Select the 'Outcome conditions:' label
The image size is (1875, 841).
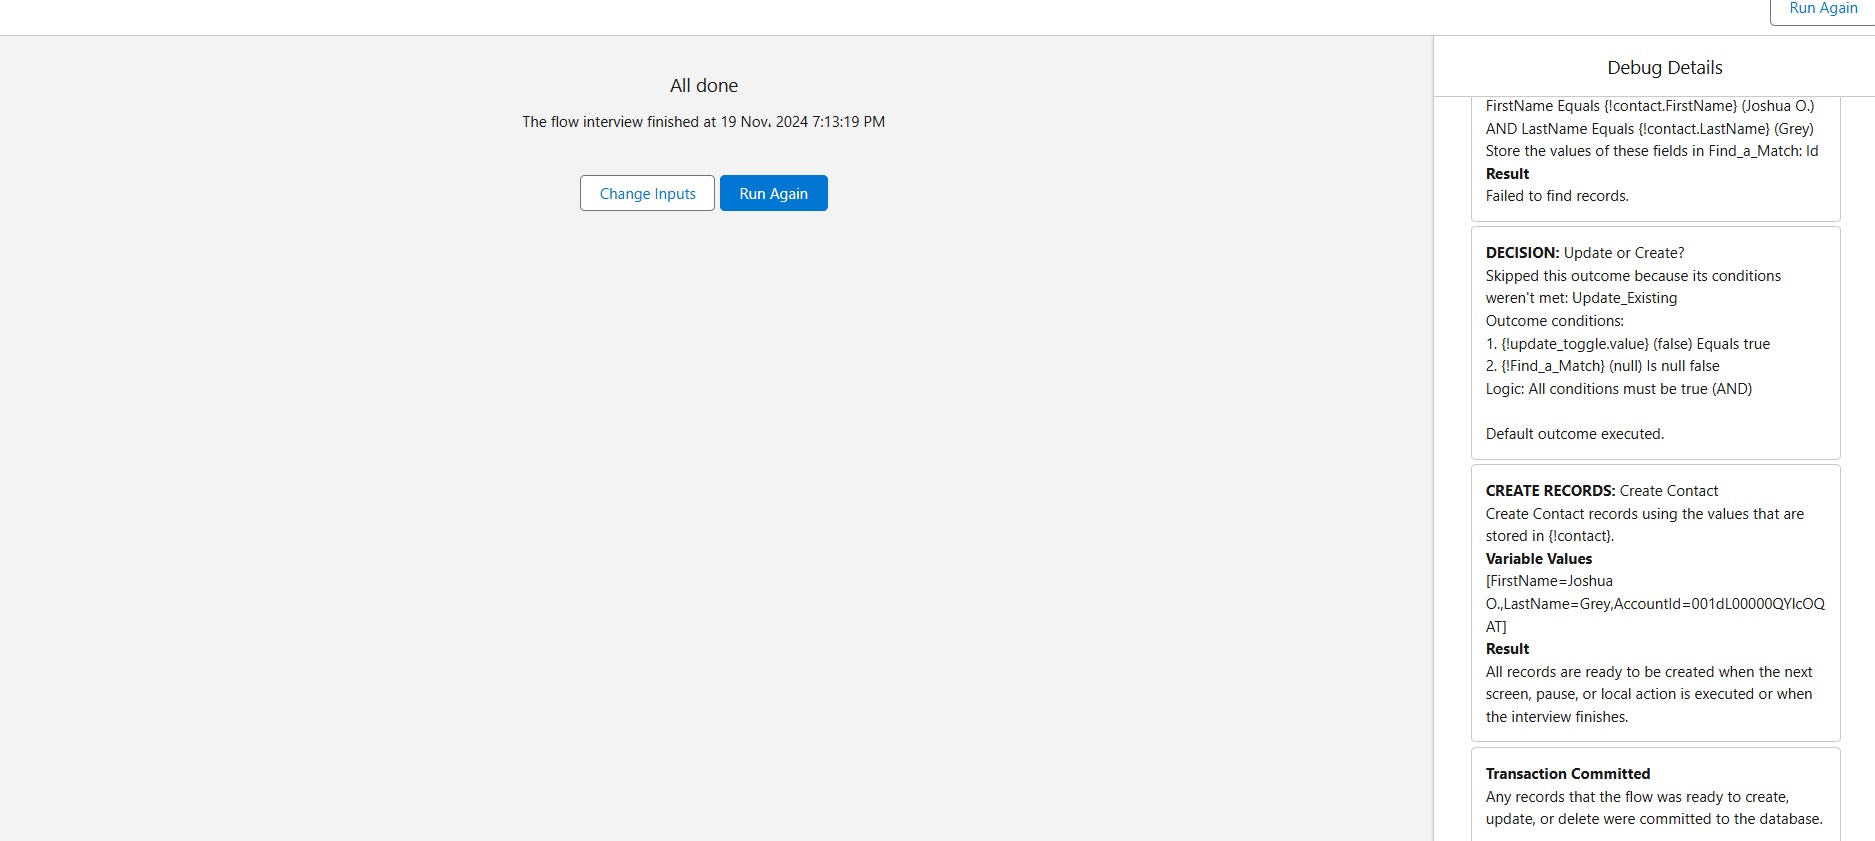coord(1554,321)
